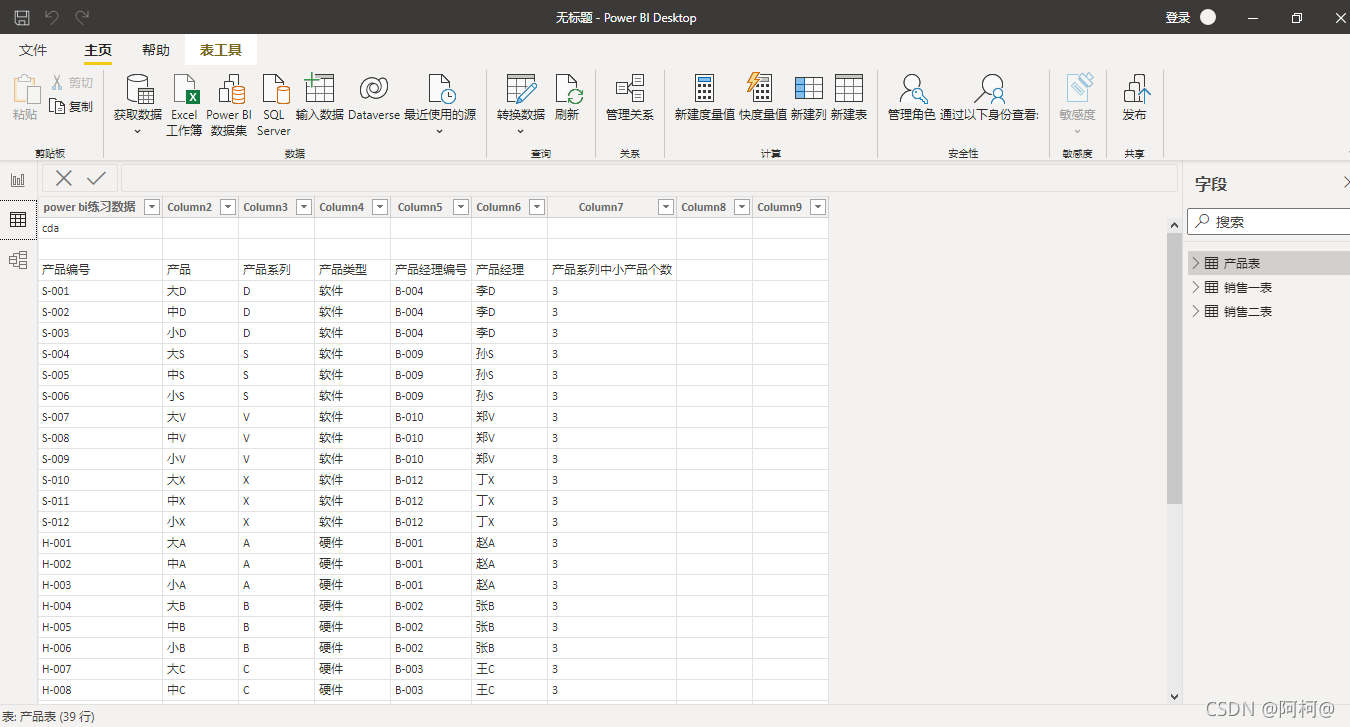Expand the 产品表 table in fields

1194,263
